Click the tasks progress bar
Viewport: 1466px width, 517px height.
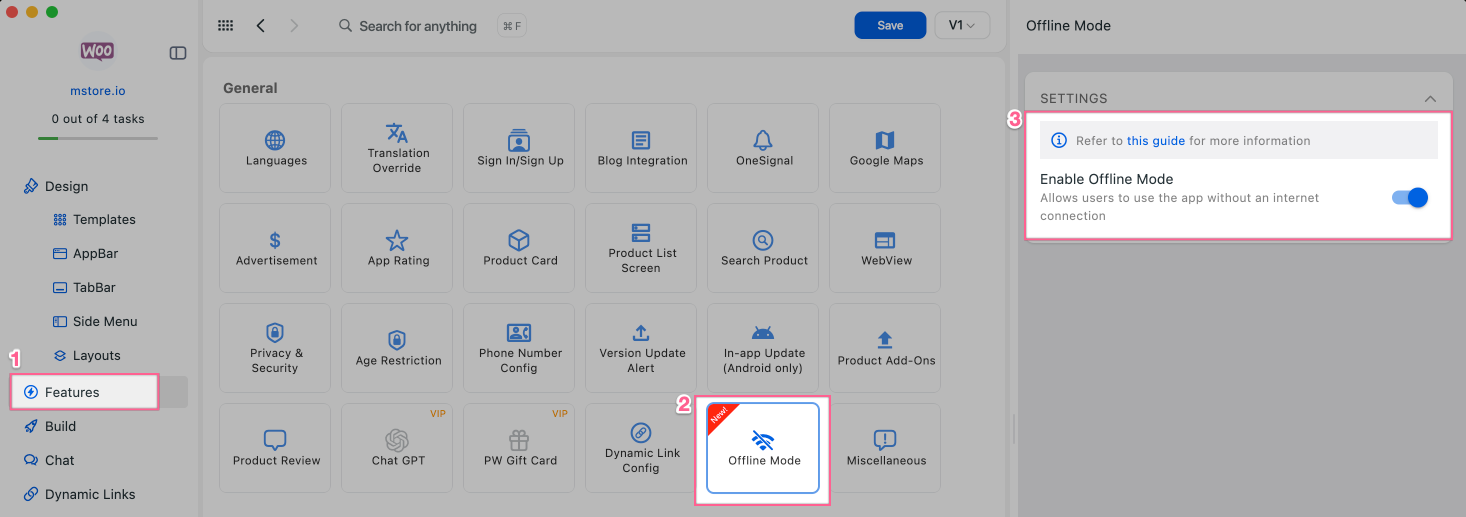point(98,138)
